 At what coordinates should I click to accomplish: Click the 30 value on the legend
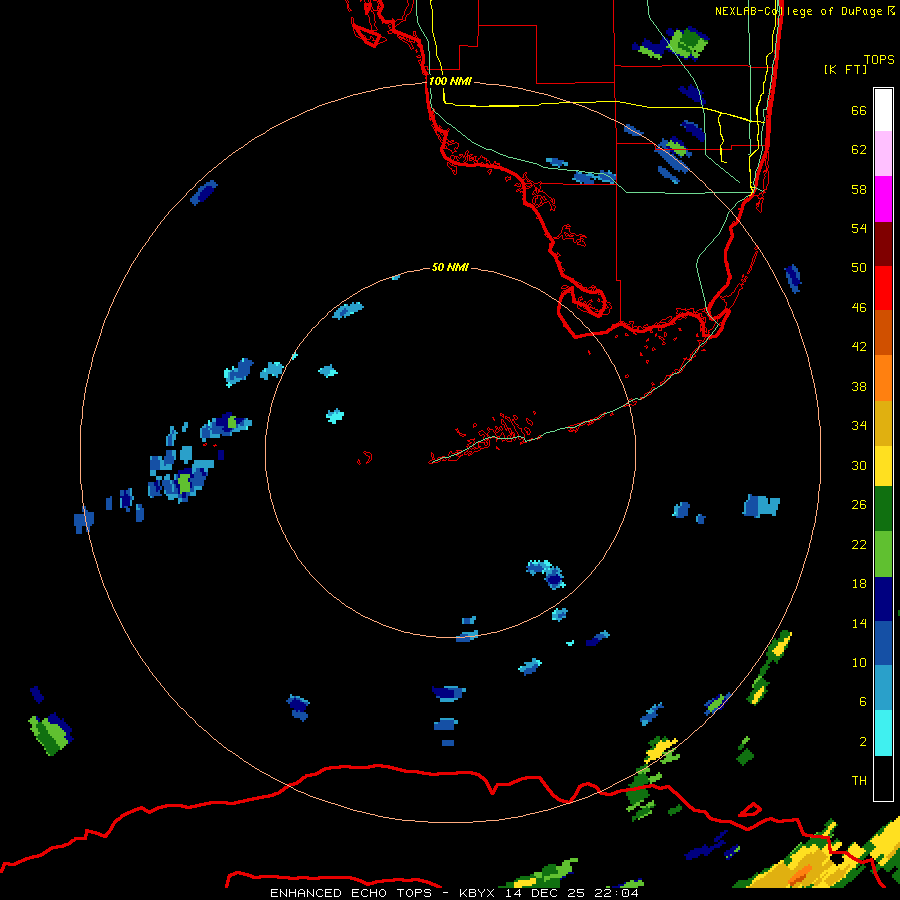859,465
